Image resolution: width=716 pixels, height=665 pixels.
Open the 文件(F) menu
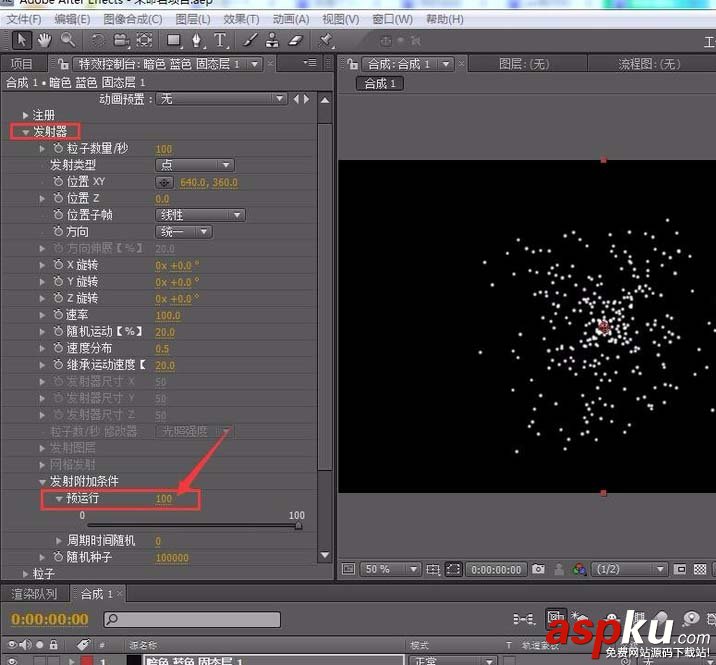click(x=24, y=20)
